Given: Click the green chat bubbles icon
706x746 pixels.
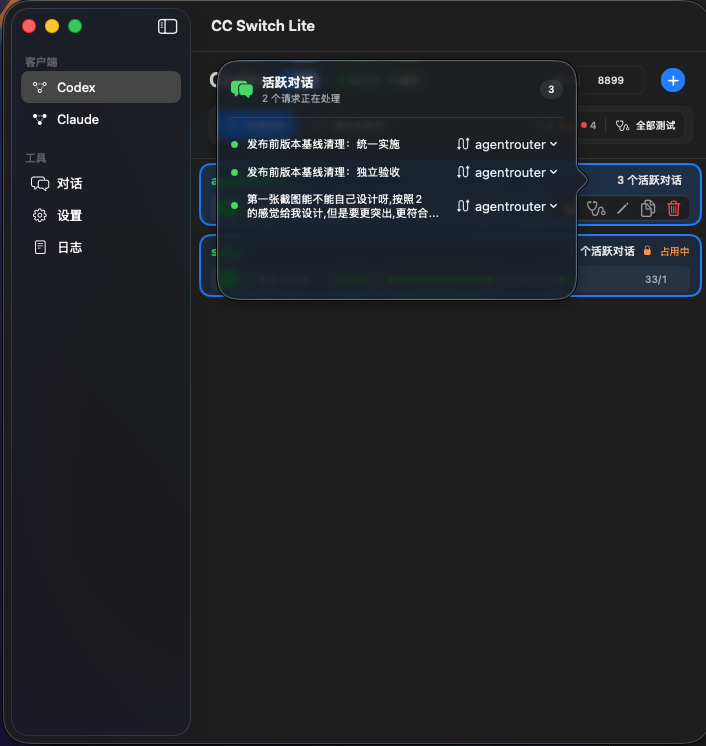Looking at the screenshot, I should click(242, 89).
